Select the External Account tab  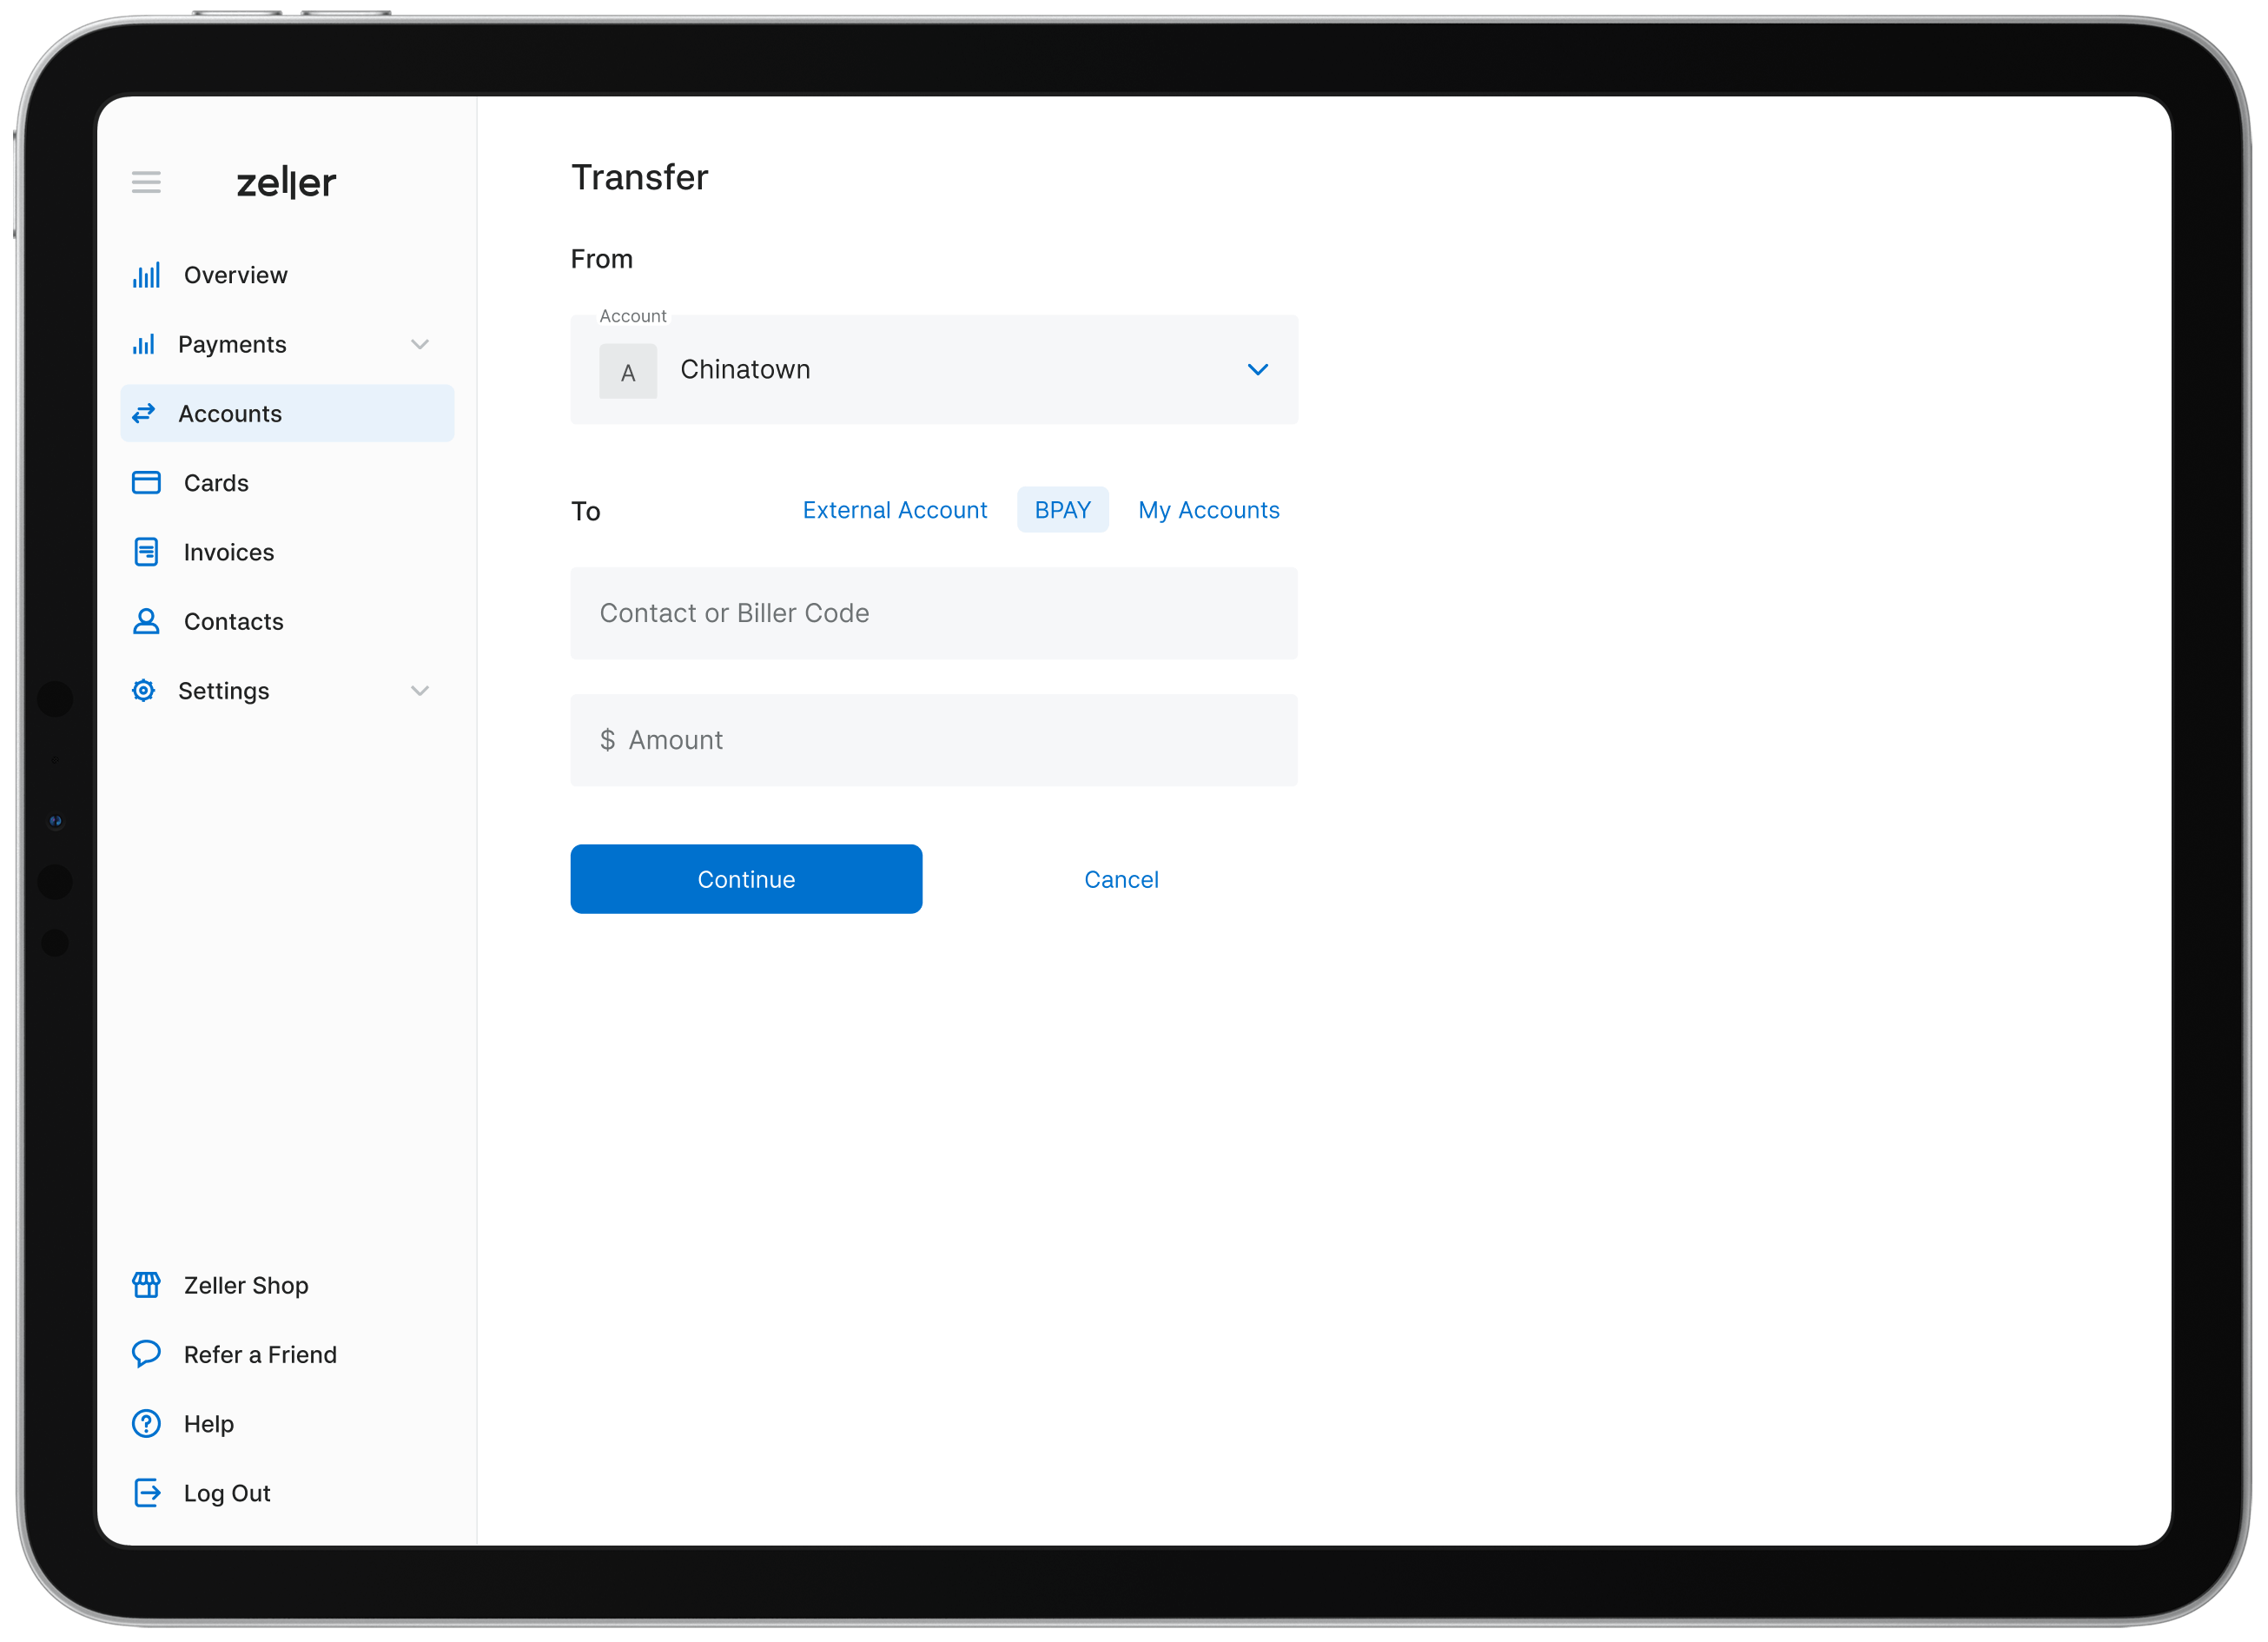coord(895,510)
